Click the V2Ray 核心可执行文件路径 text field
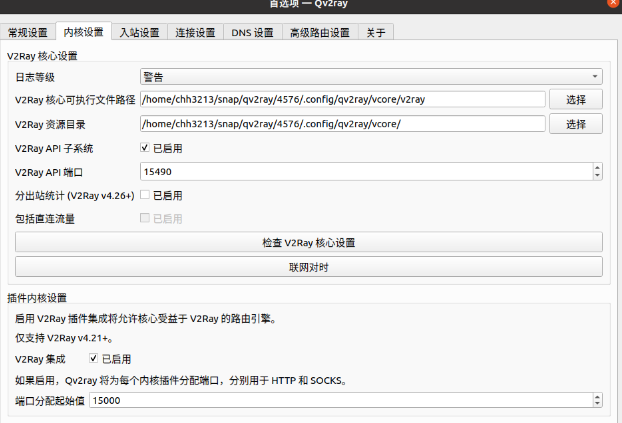This screenshot has width=622, height=423. [342, 100]
